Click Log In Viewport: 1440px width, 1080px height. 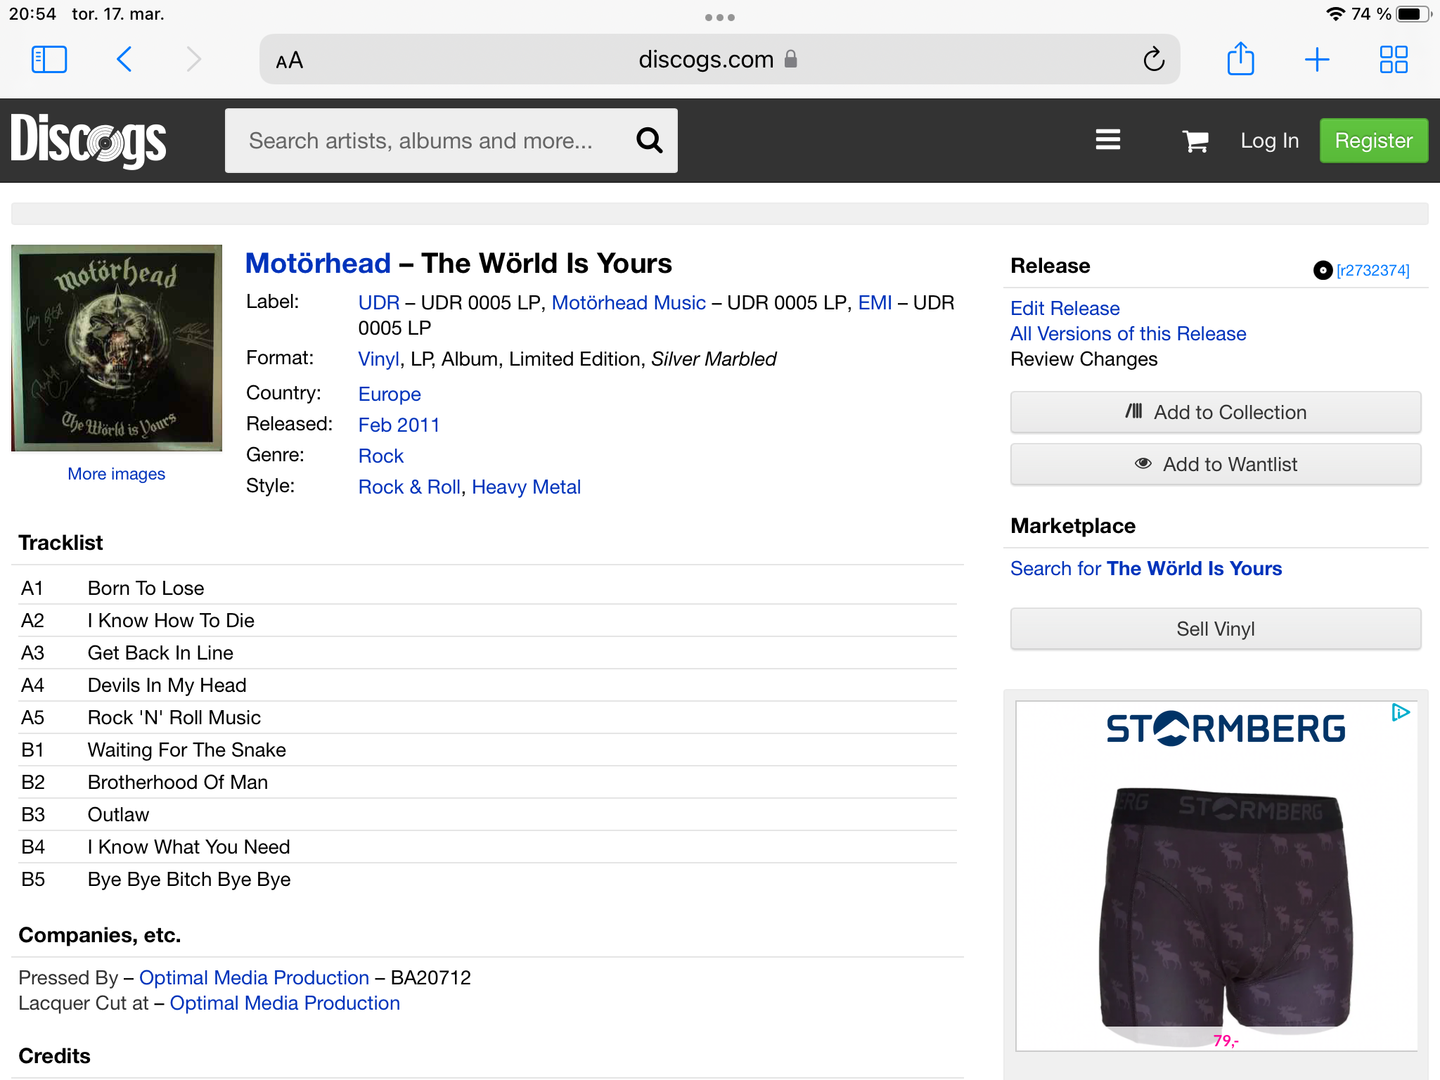coord(1269,141)
